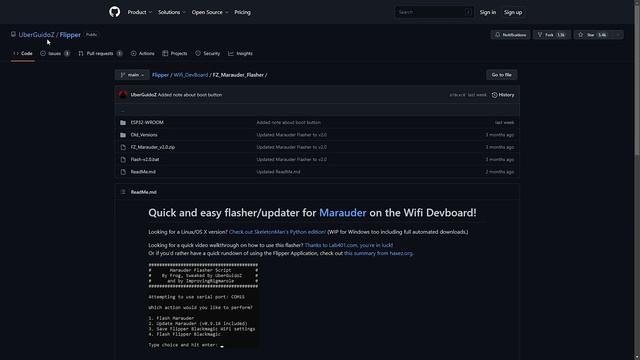Open commit 'Added note about boot button'
This screenshot has width=640, height=360.
coord(190,95)
